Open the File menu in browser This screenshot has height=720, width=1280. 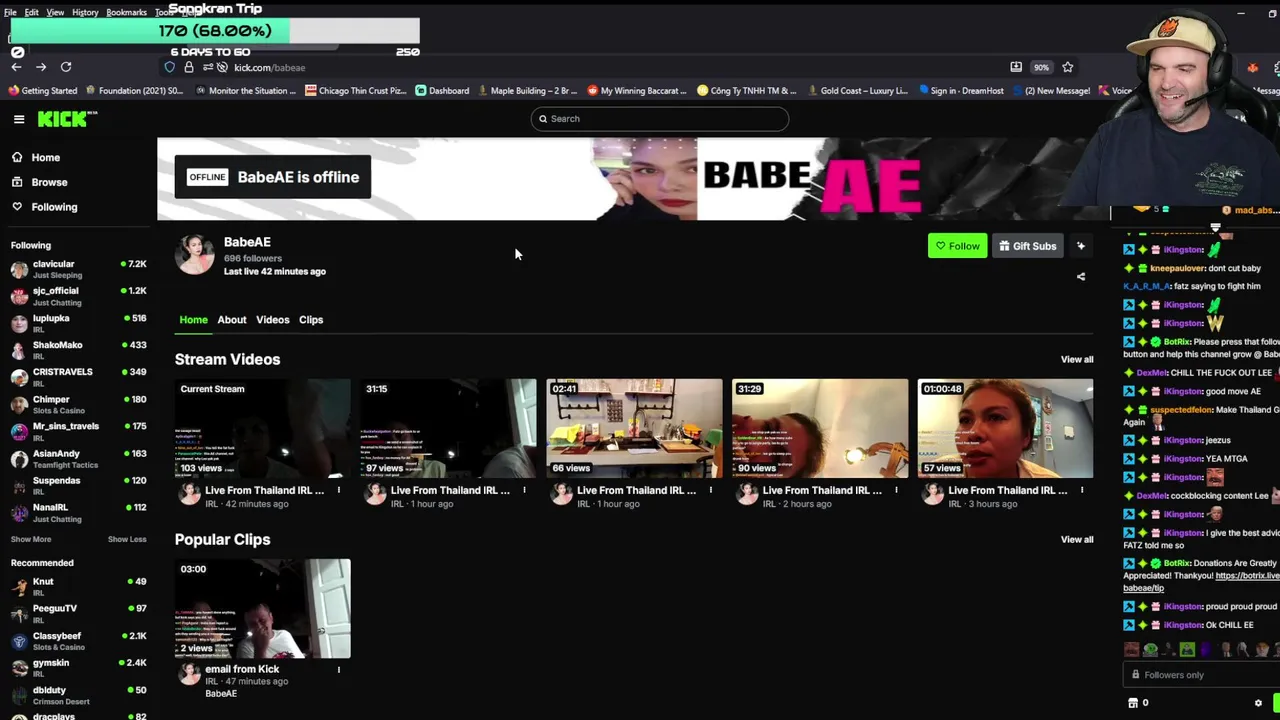click(10, 12)
